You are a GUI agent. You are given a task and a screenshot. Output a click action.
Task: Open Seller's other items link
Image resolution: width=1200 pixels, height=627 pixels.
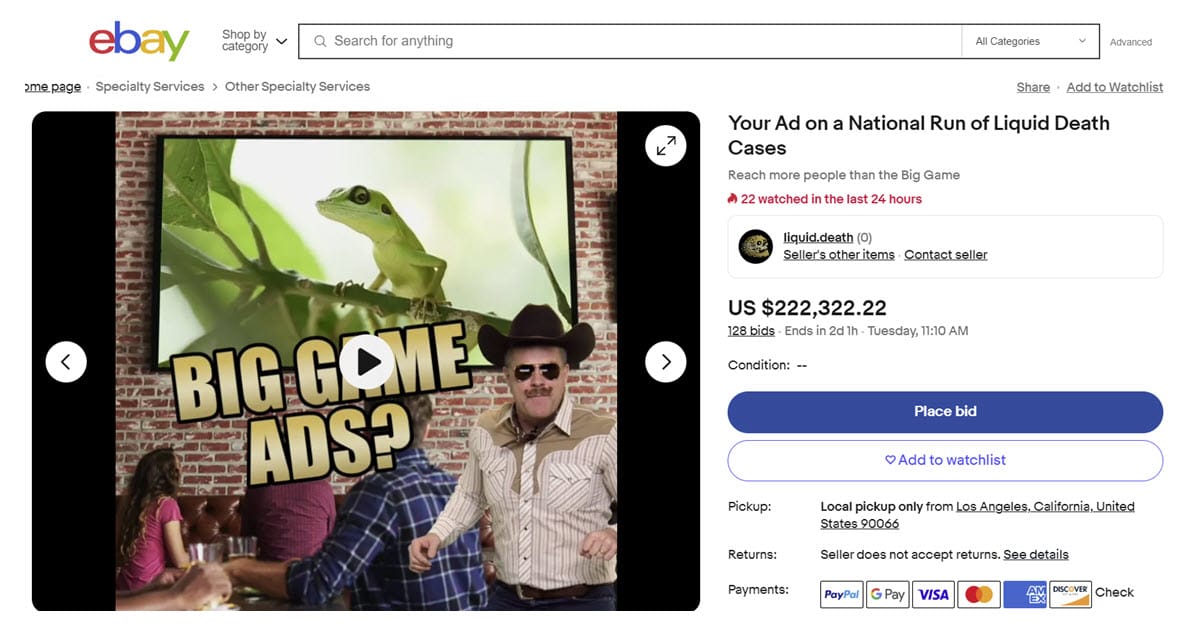point(838,255)
